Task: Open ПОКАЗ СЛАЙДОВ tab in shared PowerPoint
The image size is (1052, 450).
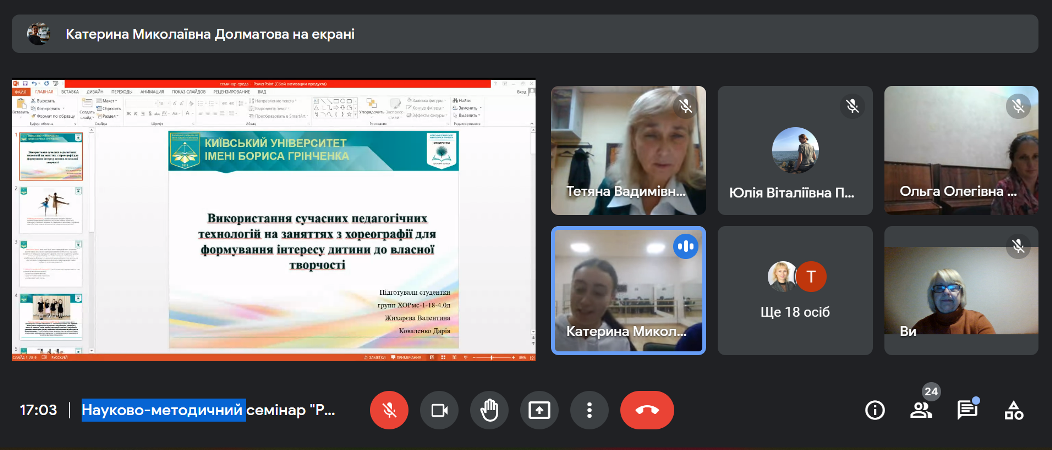Action: click(189, 92)
